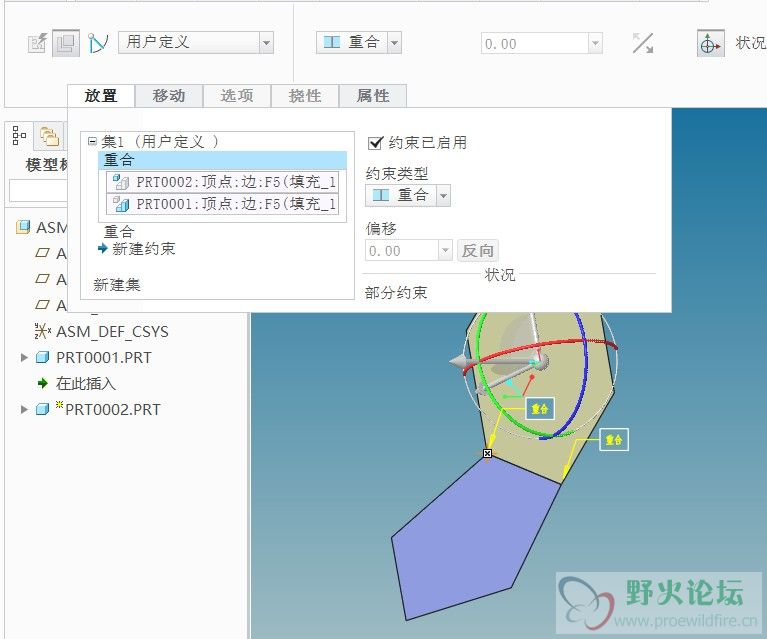The height and width of the screenshot is (639, 767).
Task: Select the second 重合 constraint entry
Action: point(119,231)
